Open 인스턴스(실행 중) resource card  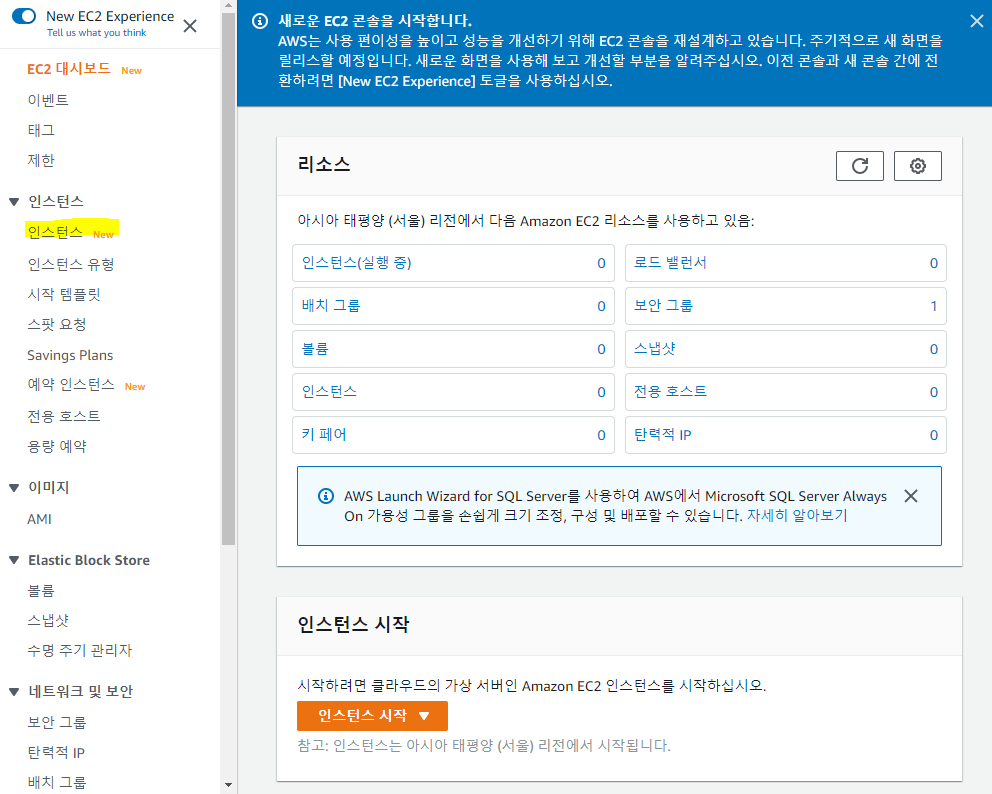pyautogui.click(x=454, y=263)
